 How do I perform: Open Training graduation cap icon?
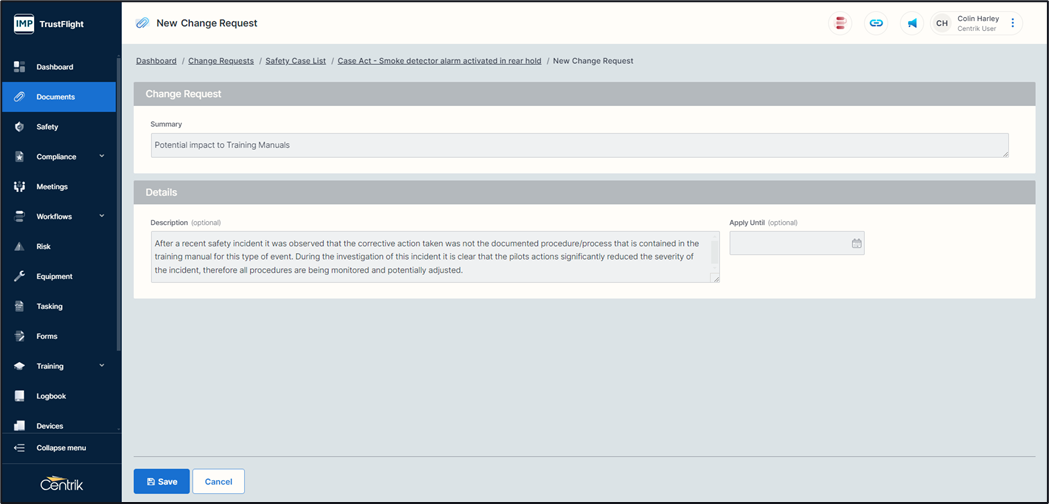click(19, 366)
